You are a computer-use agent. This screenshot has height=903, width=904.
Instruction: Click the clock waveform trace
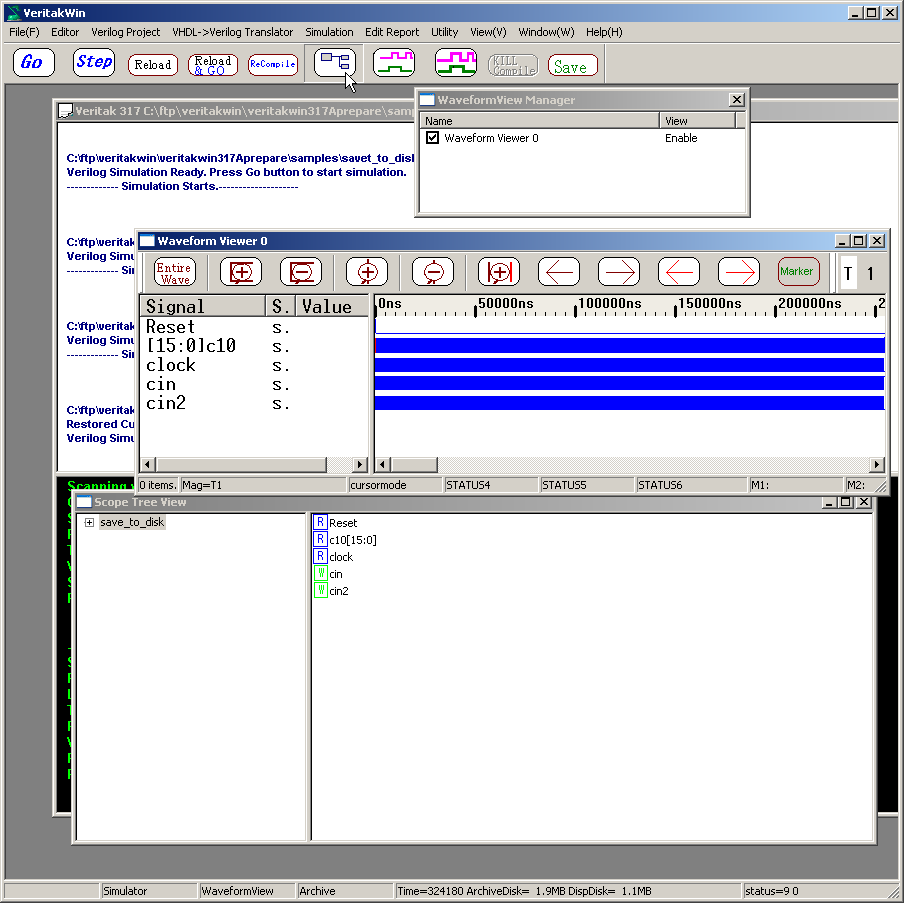(x=630, y=365)
